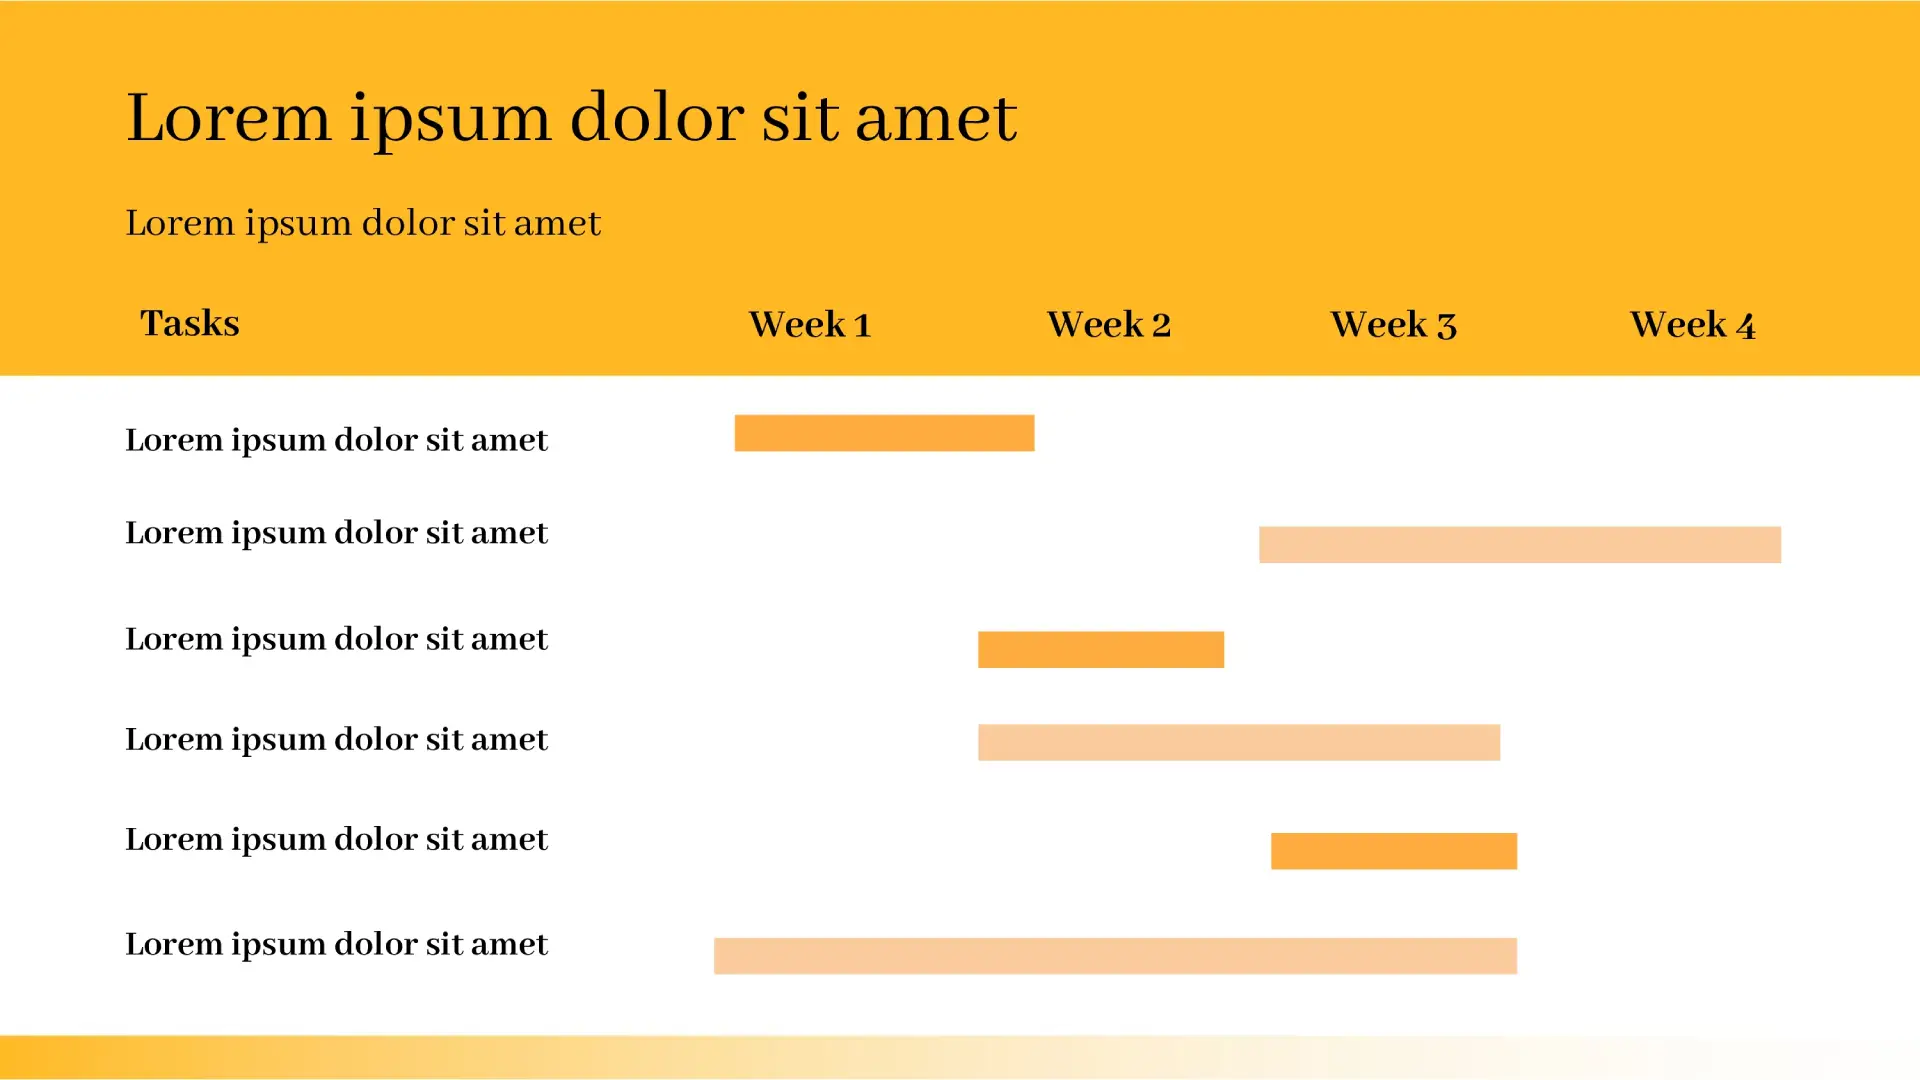Screen dimensions: 1920x1080
Task: Select the third row's dark orange Week 2 bar
Action: (1100, 650)
